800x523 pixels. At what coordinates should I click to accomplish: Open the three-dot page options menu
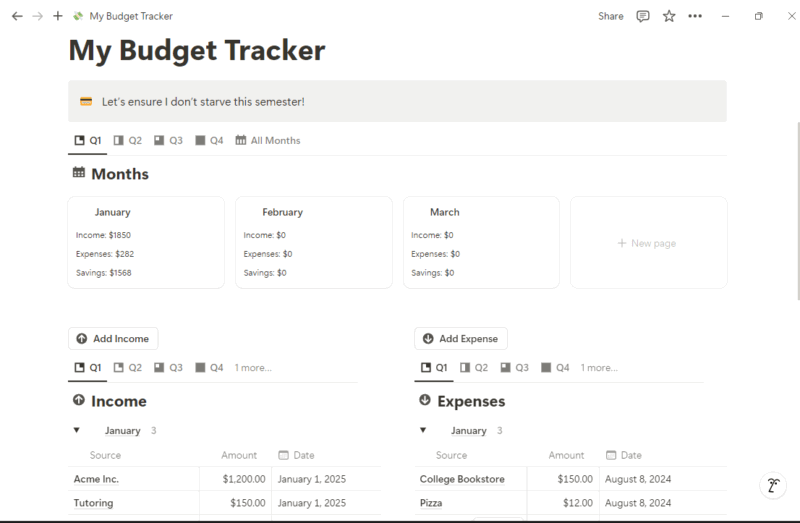point(695,16)
